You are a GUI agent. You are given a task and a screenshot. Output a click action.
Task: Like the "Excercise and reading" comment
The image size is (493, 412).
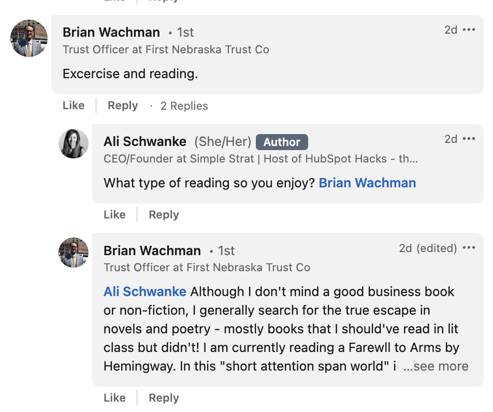73,105
